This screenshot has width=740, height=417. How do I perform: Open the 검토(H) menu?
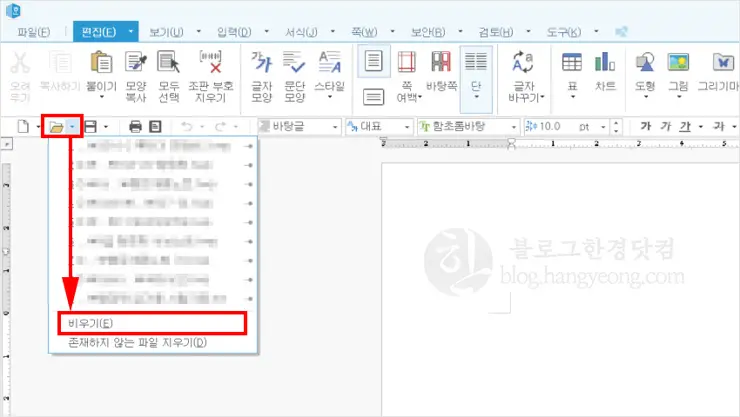[x=496, y=32]
